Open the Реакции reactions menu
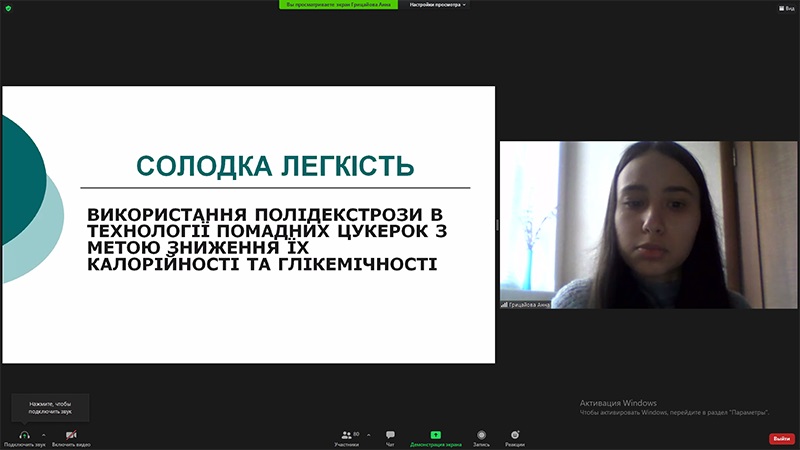Image resolution: width=800 pixels, height=450 pixels. [x=515, y=438]
